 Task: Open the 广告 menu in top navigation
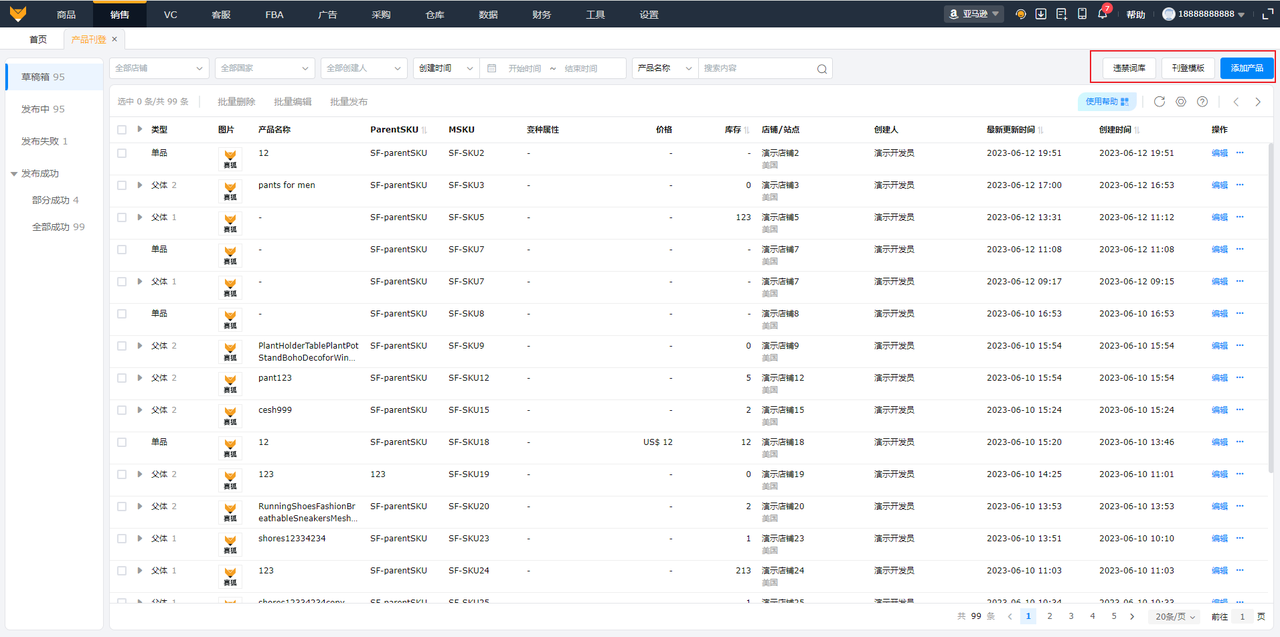[327, 15]
